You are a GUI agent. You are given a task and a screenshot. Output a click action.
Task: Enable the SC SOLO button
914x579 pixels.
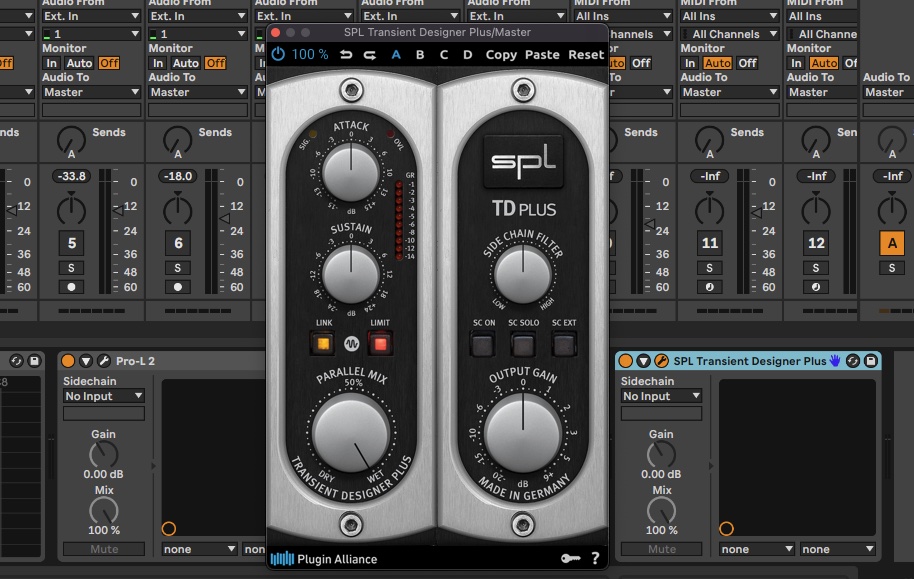click(523, 345)
